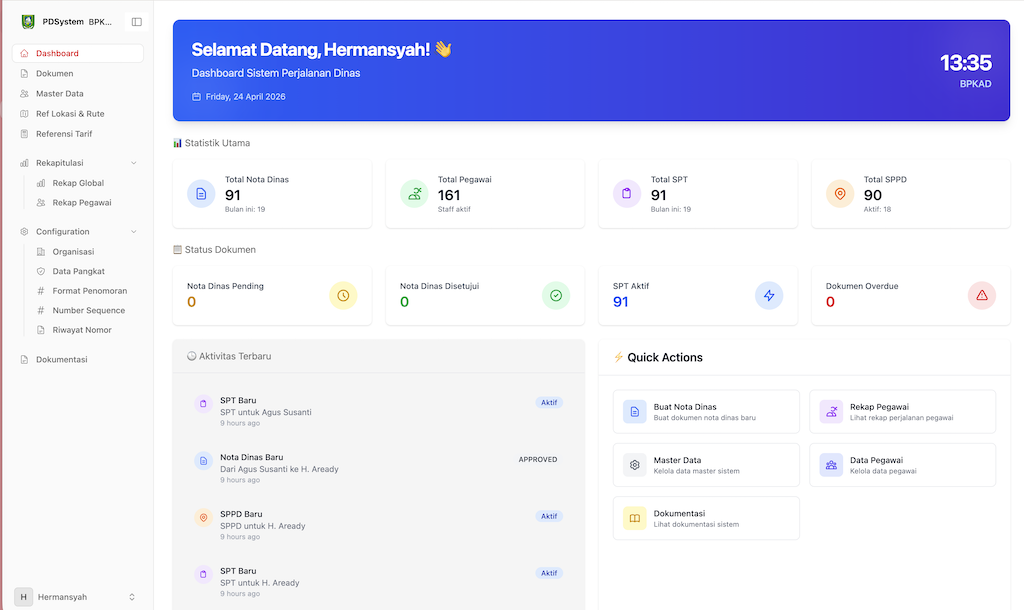Screen dimensions: 1024x610
Task: Select the Nota Dinas Baru activity row
Action: click(379, 468)
